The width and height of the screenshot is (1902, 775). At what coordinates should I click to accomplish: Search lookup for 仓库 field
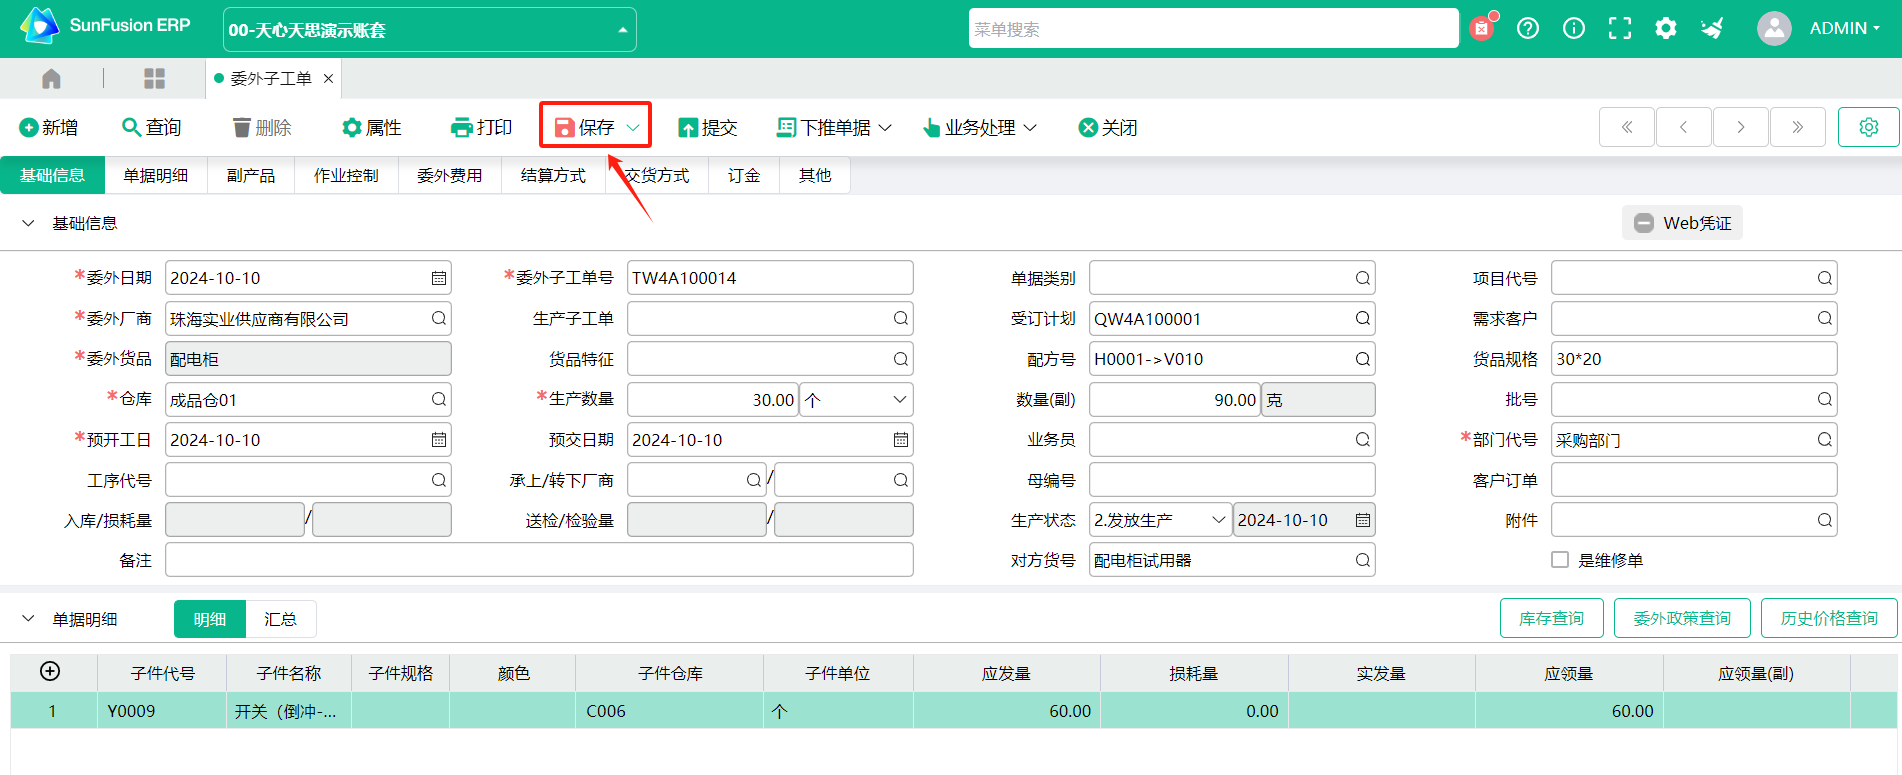click(438, 399)
